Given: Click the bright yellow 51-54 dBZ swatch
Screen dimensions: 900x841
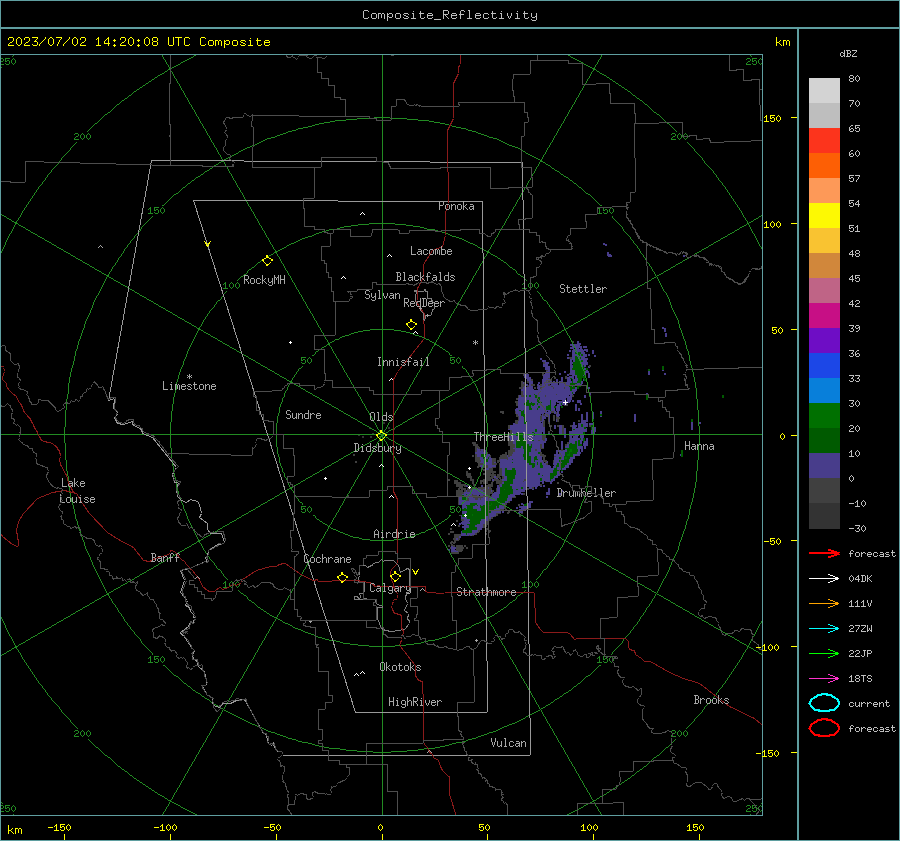Looking at the screenshot, I should point(824,216).
